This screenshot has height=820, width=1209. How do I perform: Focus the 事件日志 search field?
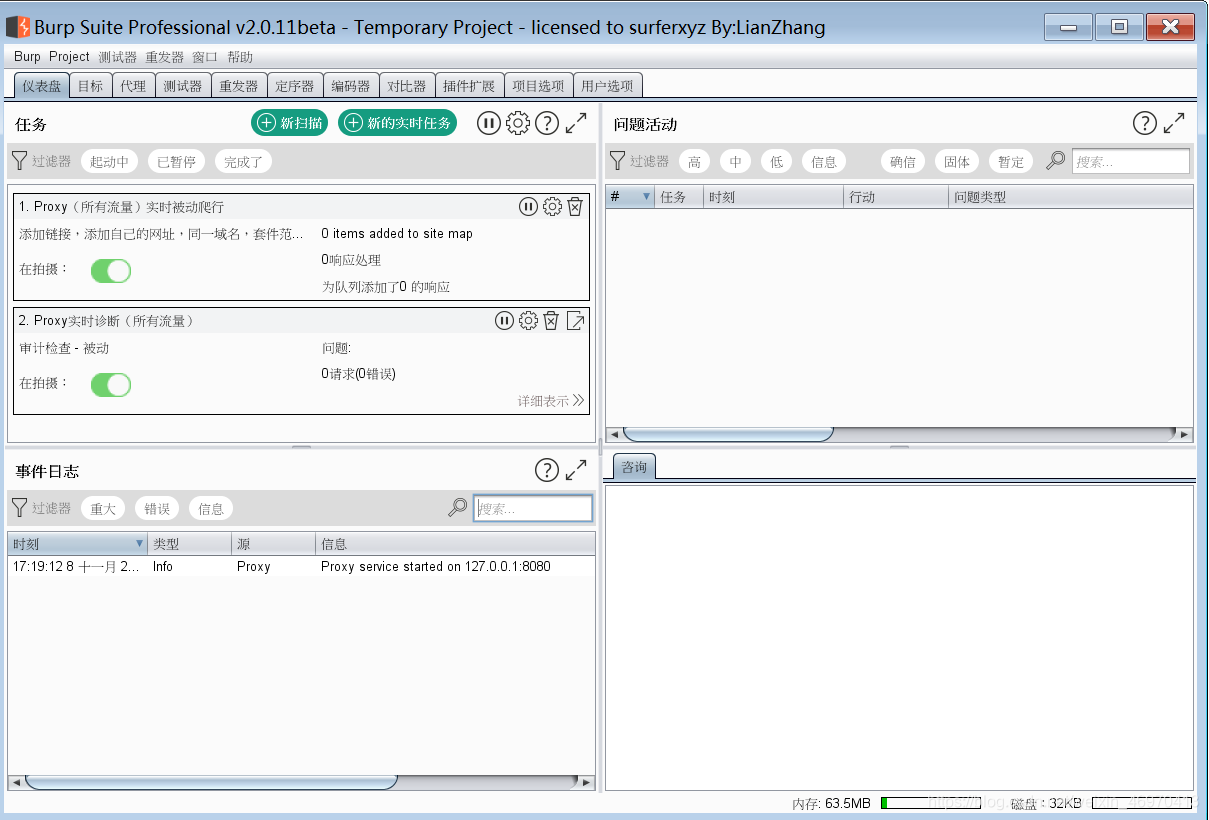point(533,508)
